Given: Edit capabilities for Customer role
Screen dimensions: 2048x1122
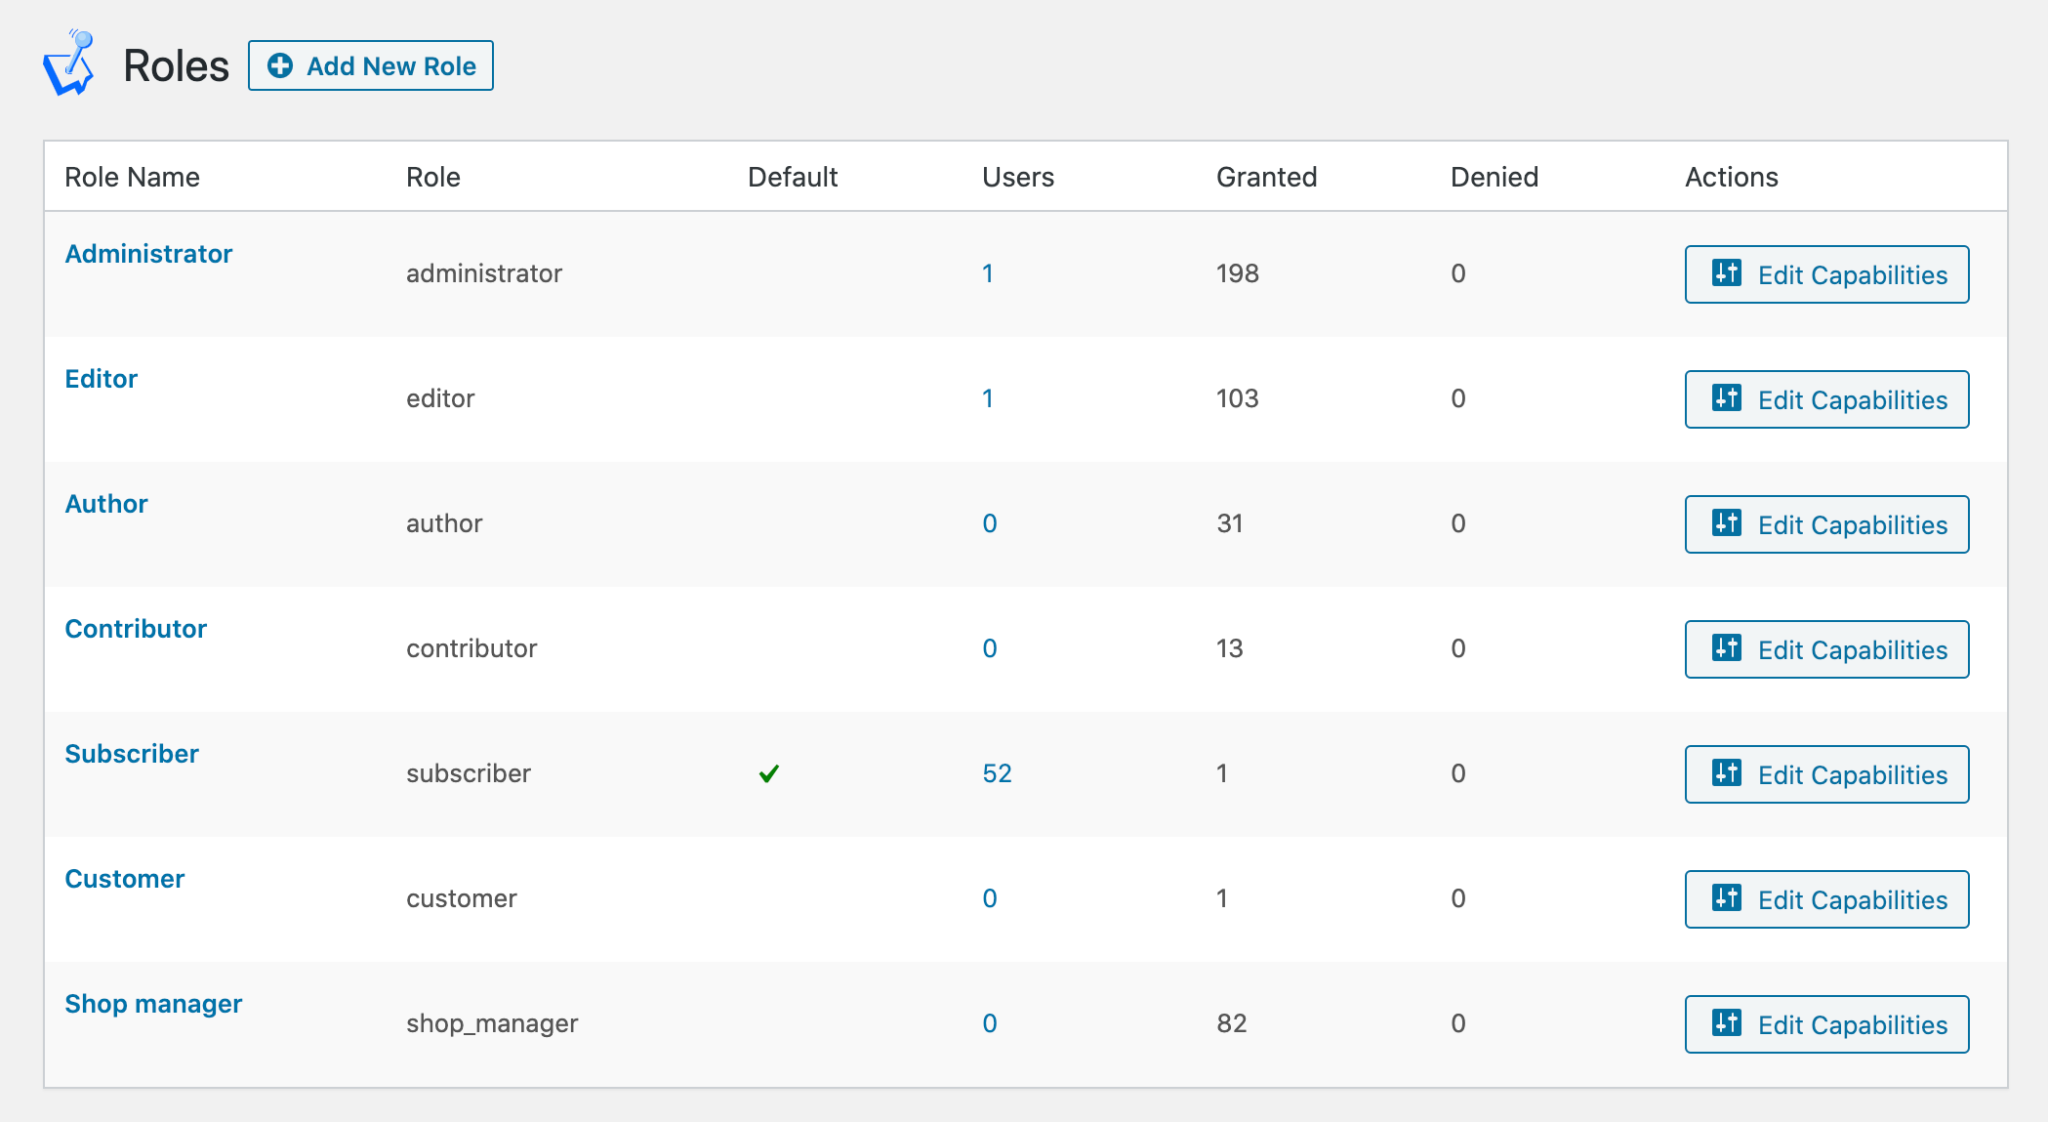Looking at the screenshot, I should [x=1827, y=899].
